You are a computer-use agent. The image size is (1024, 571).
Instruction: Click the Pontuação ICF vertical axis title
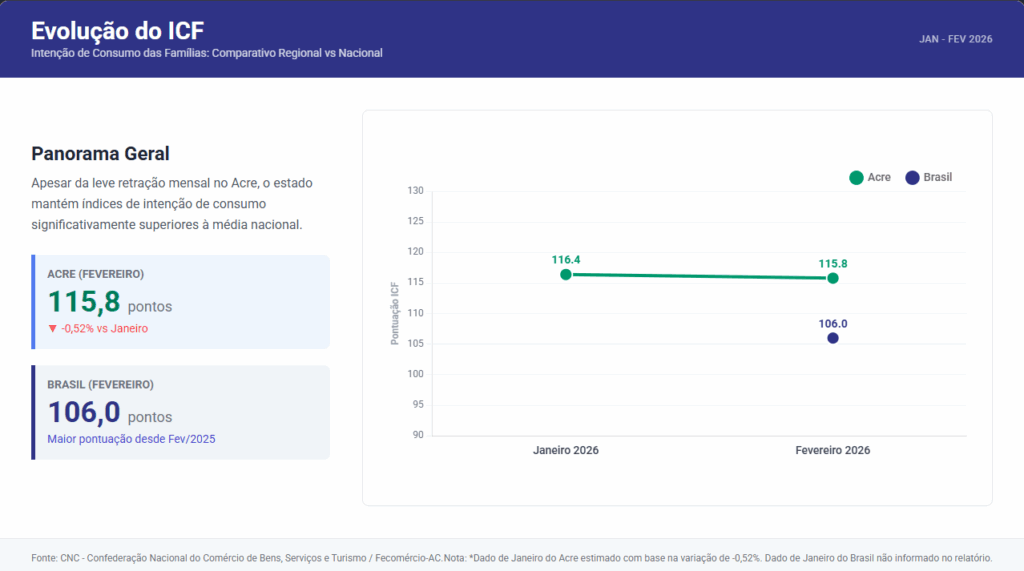tap(395, 313)
